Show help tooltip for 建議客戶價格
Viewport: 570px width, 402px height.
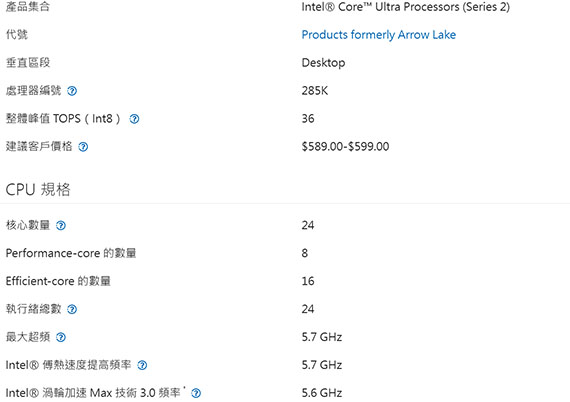(83, 147)
